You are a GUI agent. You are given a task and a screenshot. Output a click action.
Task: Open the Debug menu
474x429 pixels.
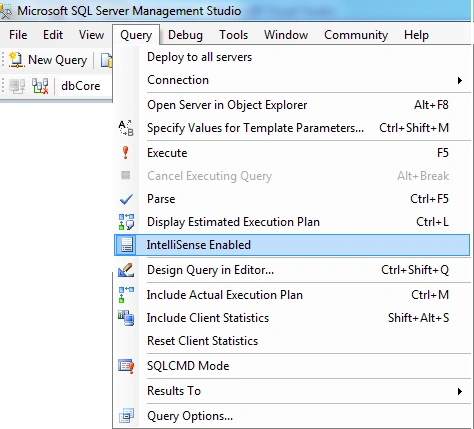[x=185, y=35]
